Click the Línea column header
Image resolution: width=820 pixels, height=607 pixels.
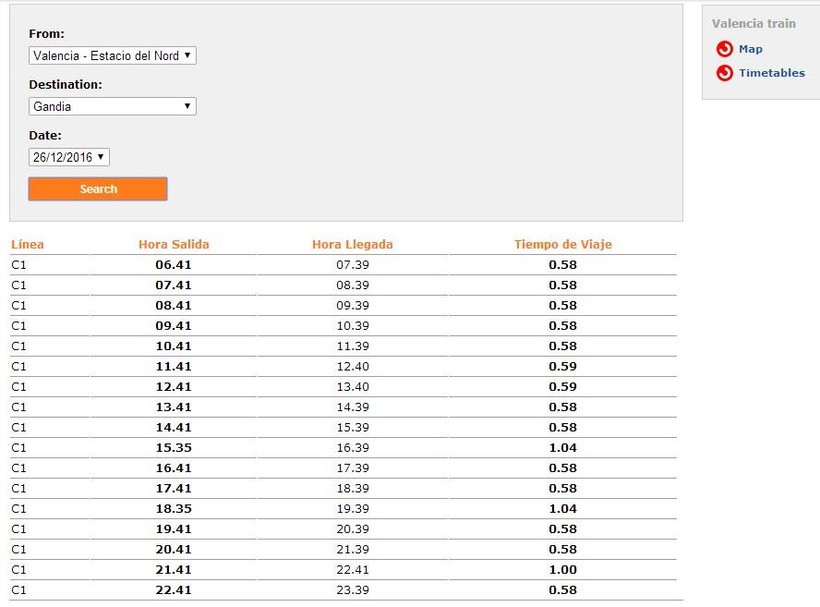click(28, 244)
